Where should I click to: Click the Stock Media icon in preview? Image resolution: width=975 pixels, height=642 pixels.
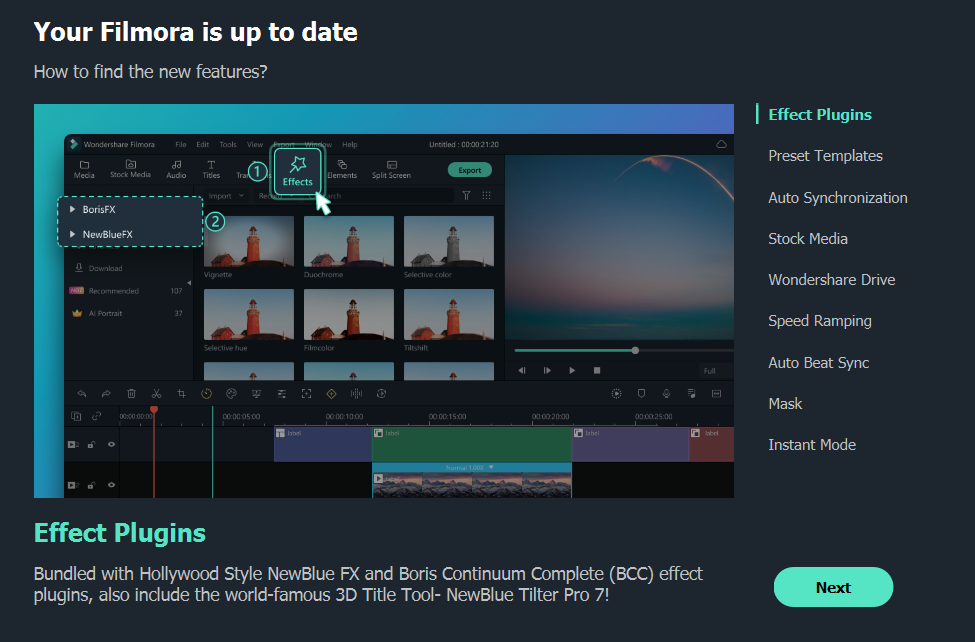(131, 164)
